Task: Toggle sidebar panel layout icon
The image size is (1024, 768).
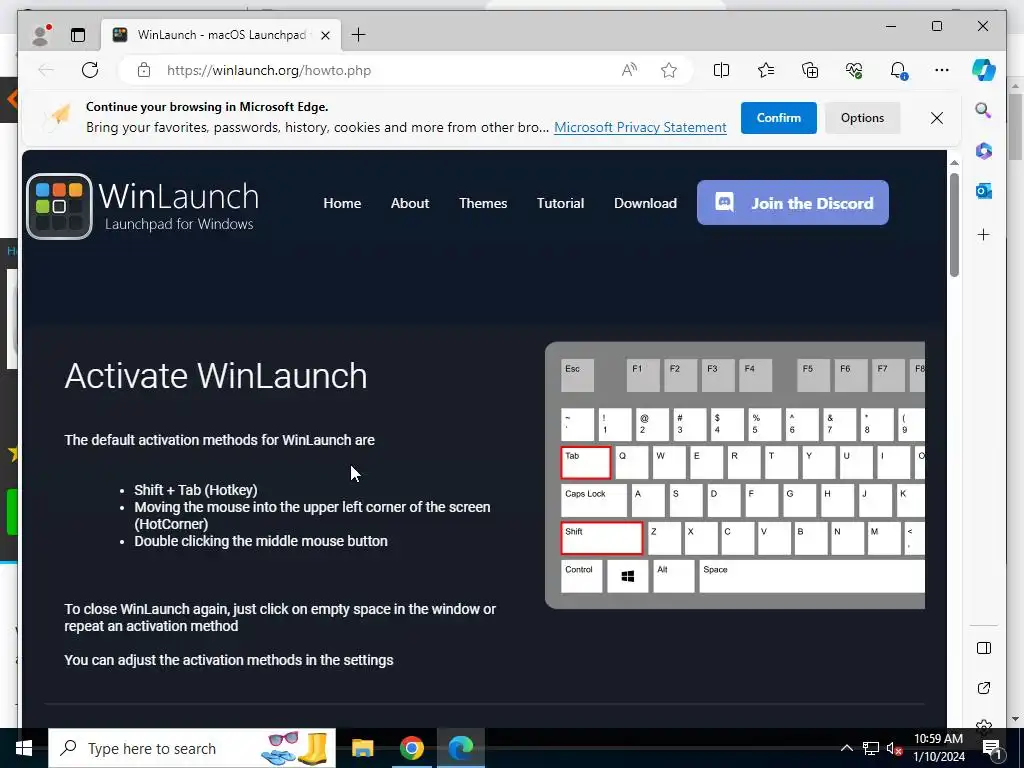Action: click(x=984, y=648)
